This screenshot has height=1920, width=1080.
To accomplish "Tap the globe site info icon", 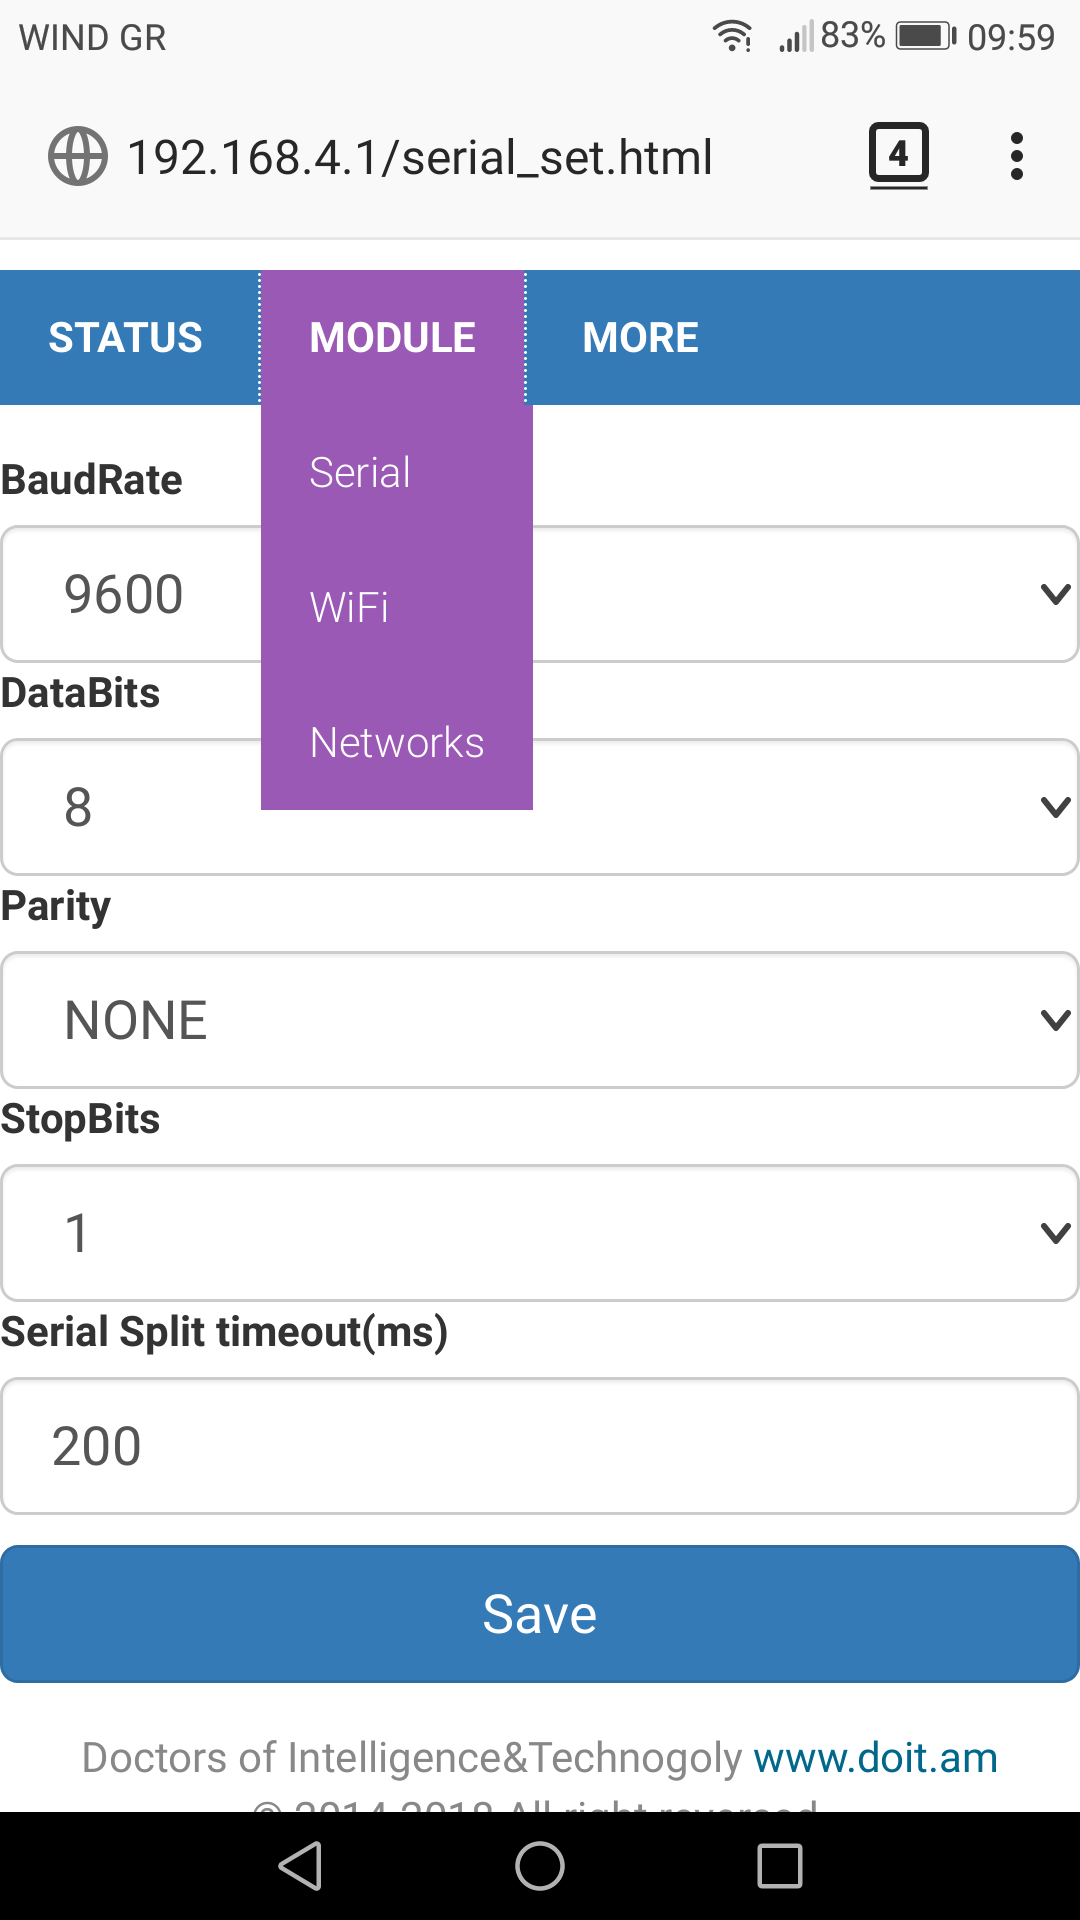I will click(x=78, y=157).
